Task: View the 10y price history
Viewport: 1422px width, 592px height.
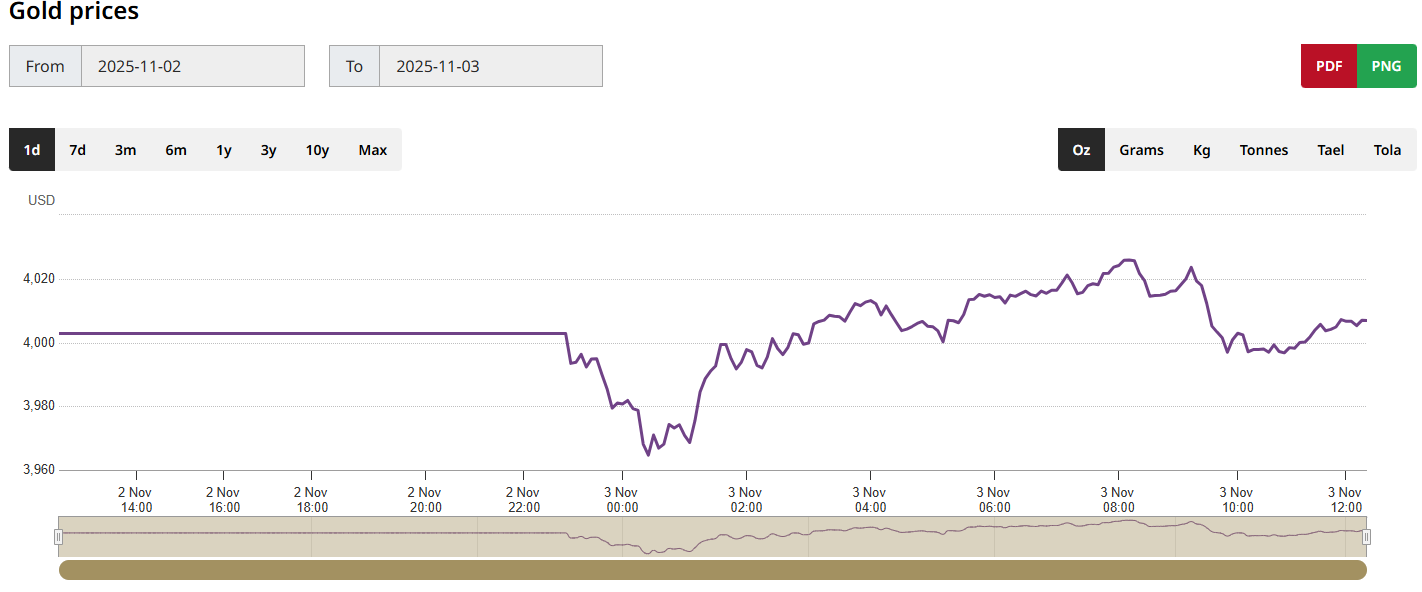Action: [x=317, y=150]
